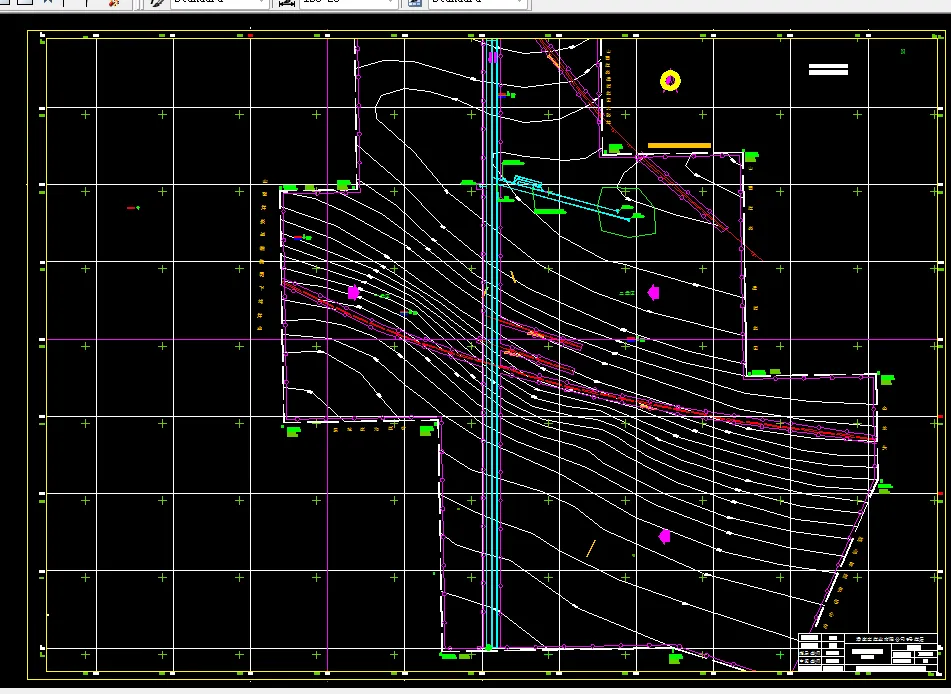Select the long orange diagonal line near lower arrow

click(x=591, y=548)
